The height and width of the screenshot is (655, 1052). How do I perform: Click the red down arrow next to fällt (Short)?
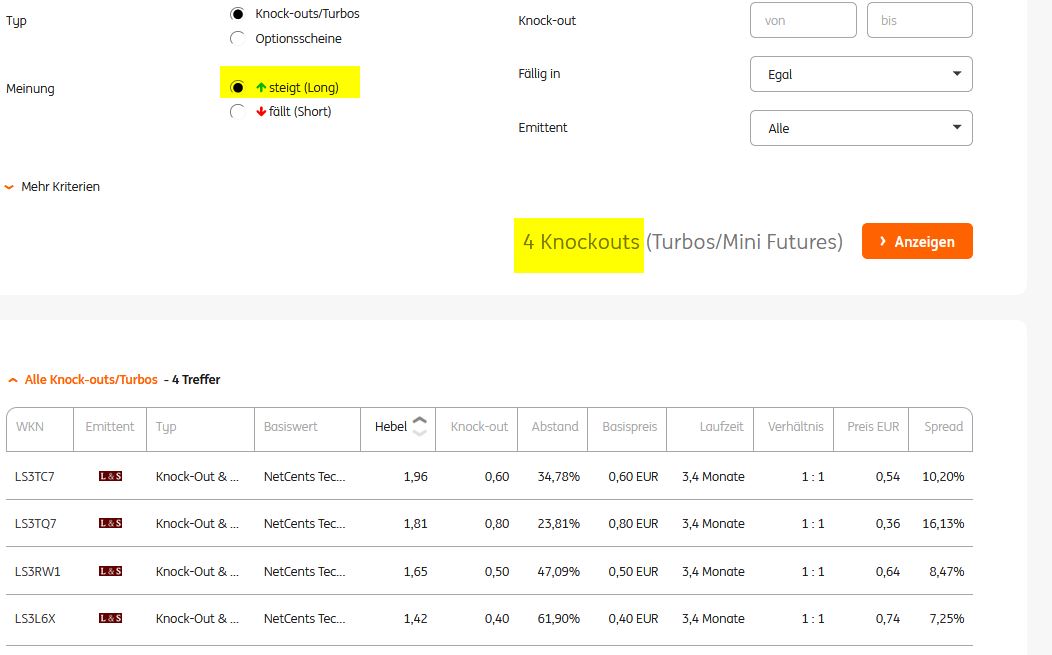(x=260, y=111)
